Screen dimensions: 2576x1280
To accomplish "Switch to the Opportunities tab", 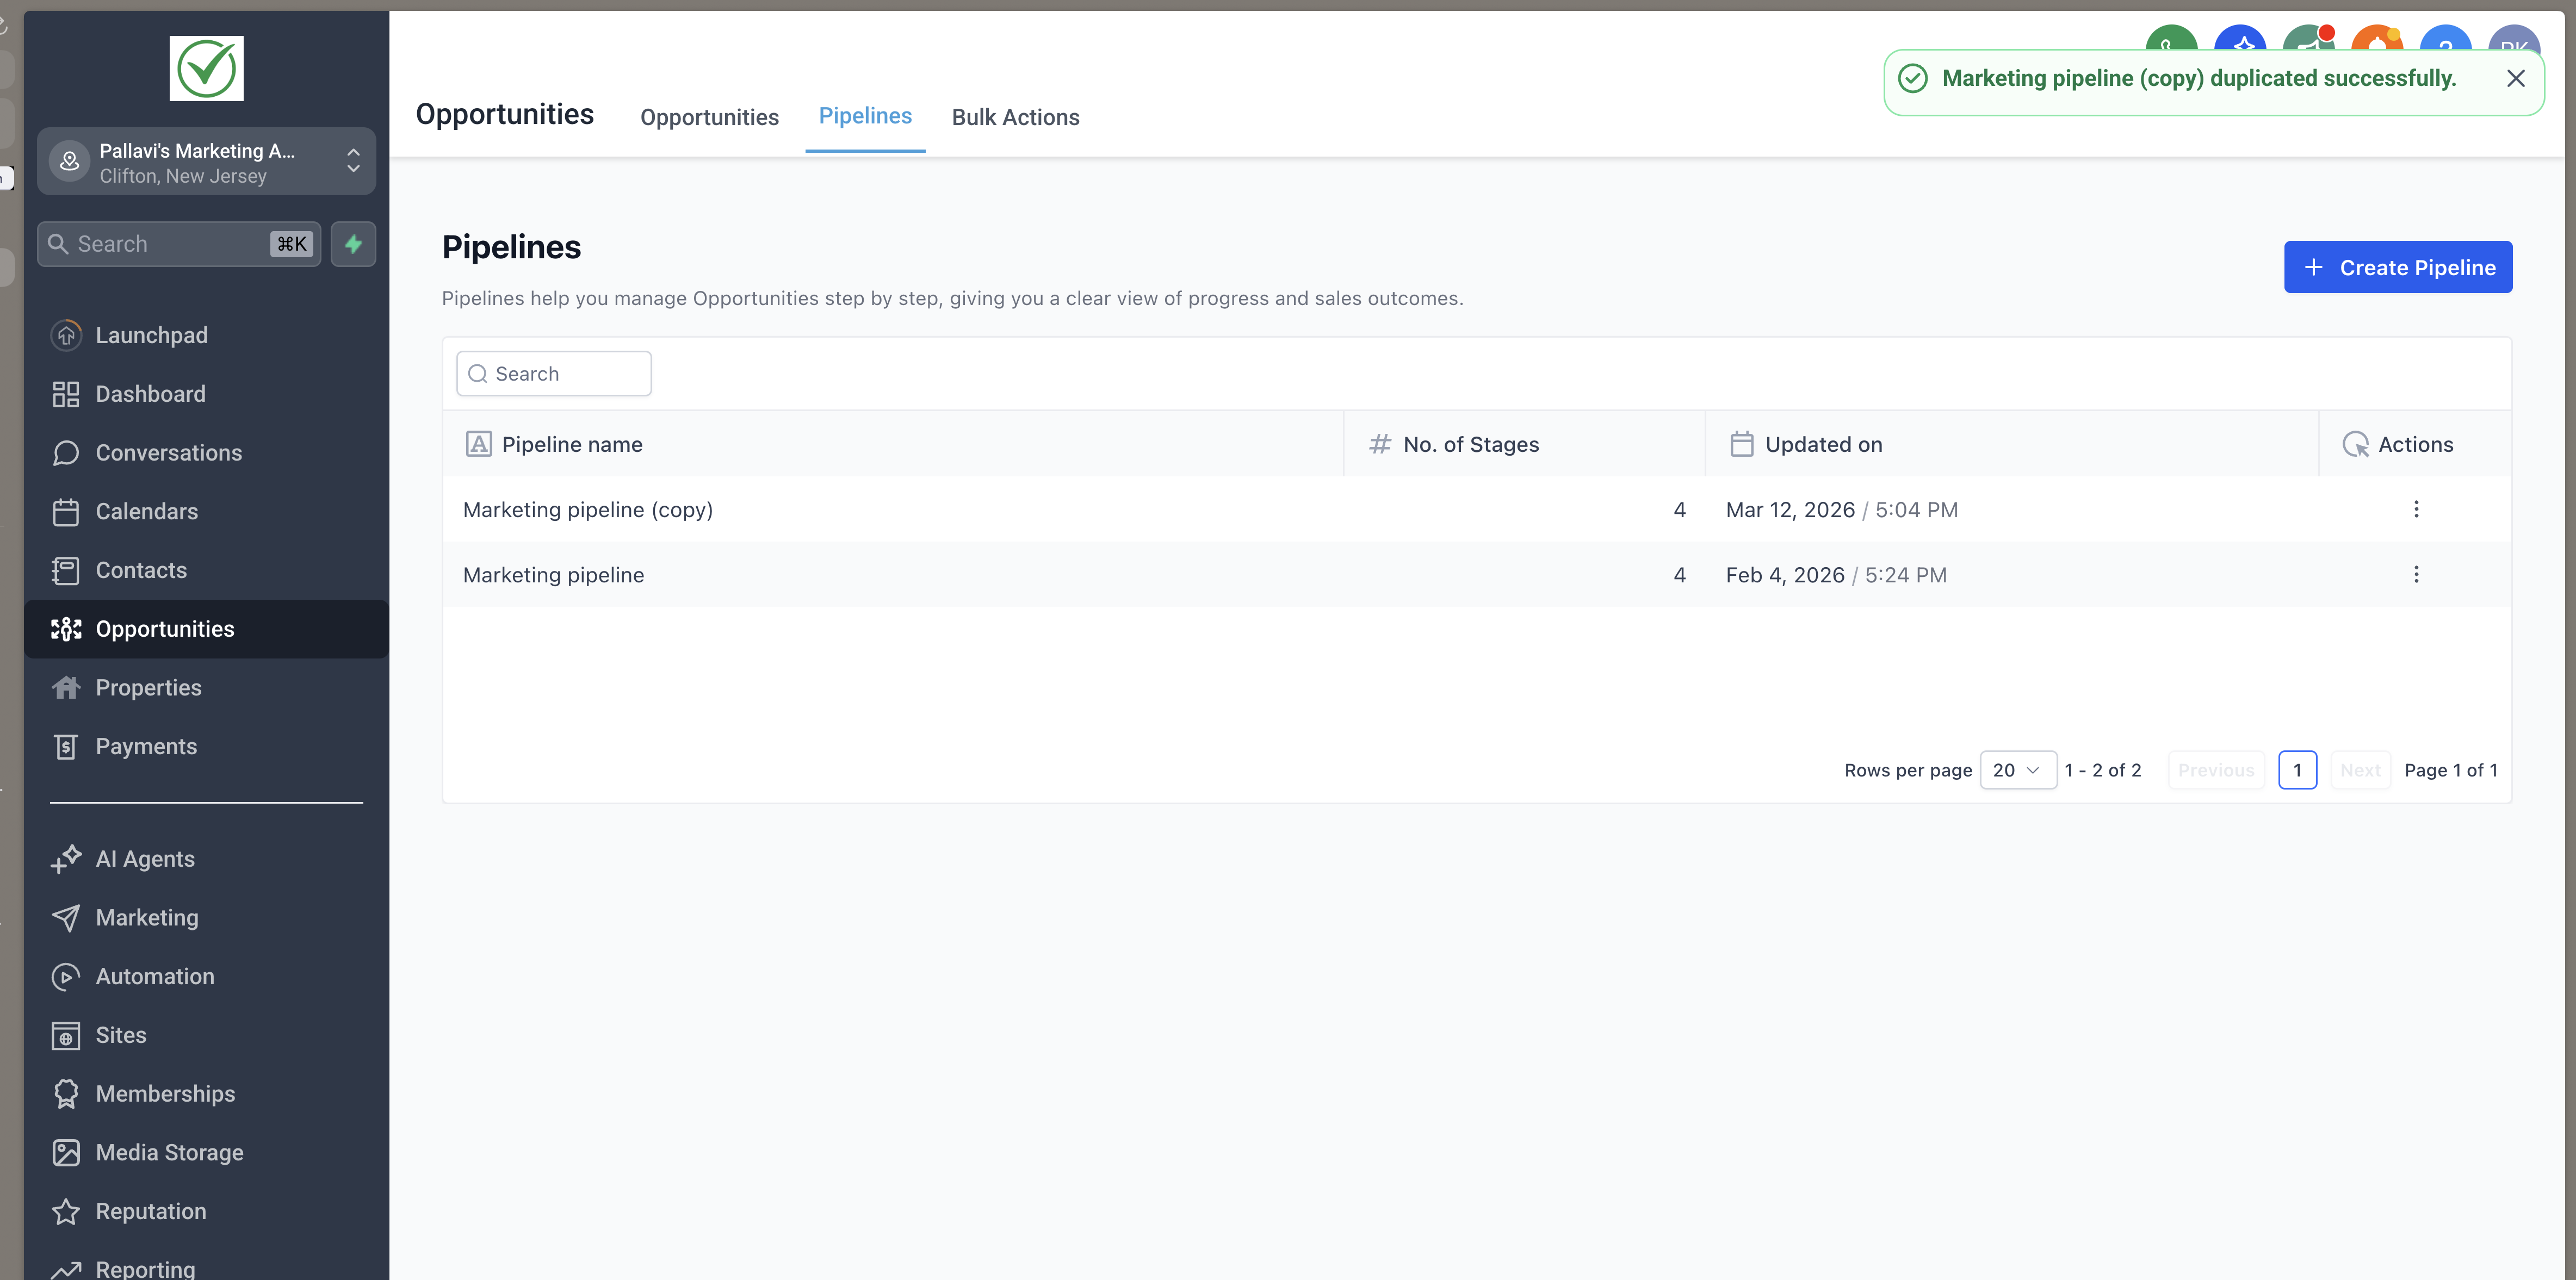I will coord(709,117).
